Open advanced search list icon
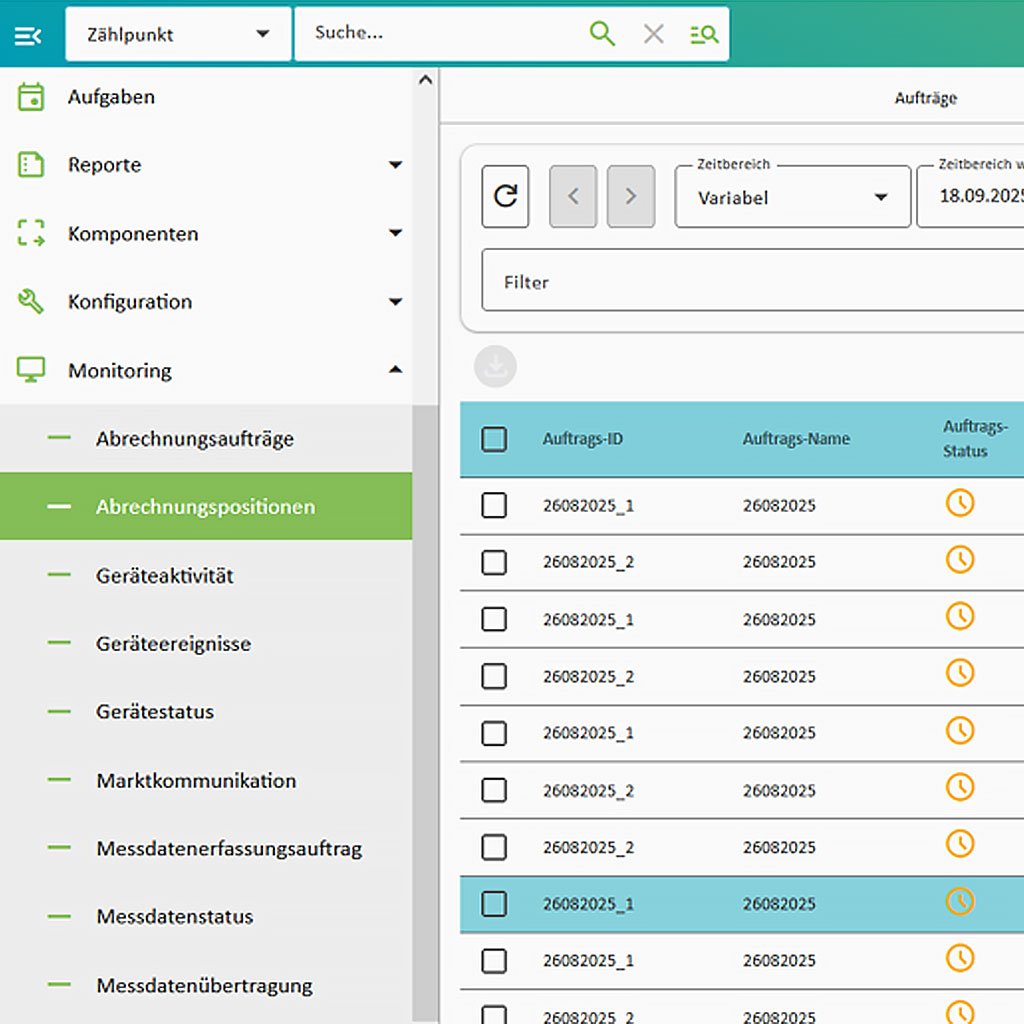1024x1024 pixels. [704, 34]
